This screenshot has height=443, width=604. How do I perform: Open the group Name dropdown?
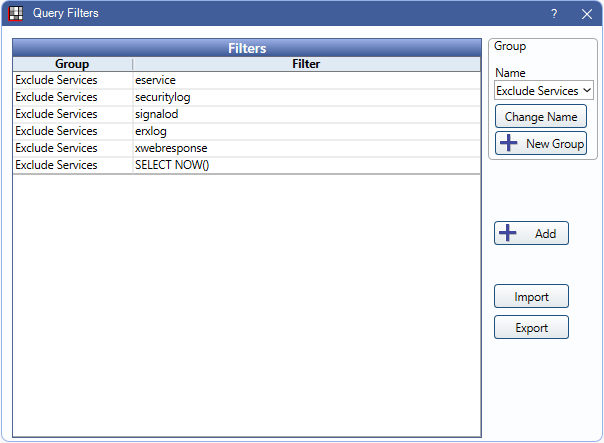544,90
